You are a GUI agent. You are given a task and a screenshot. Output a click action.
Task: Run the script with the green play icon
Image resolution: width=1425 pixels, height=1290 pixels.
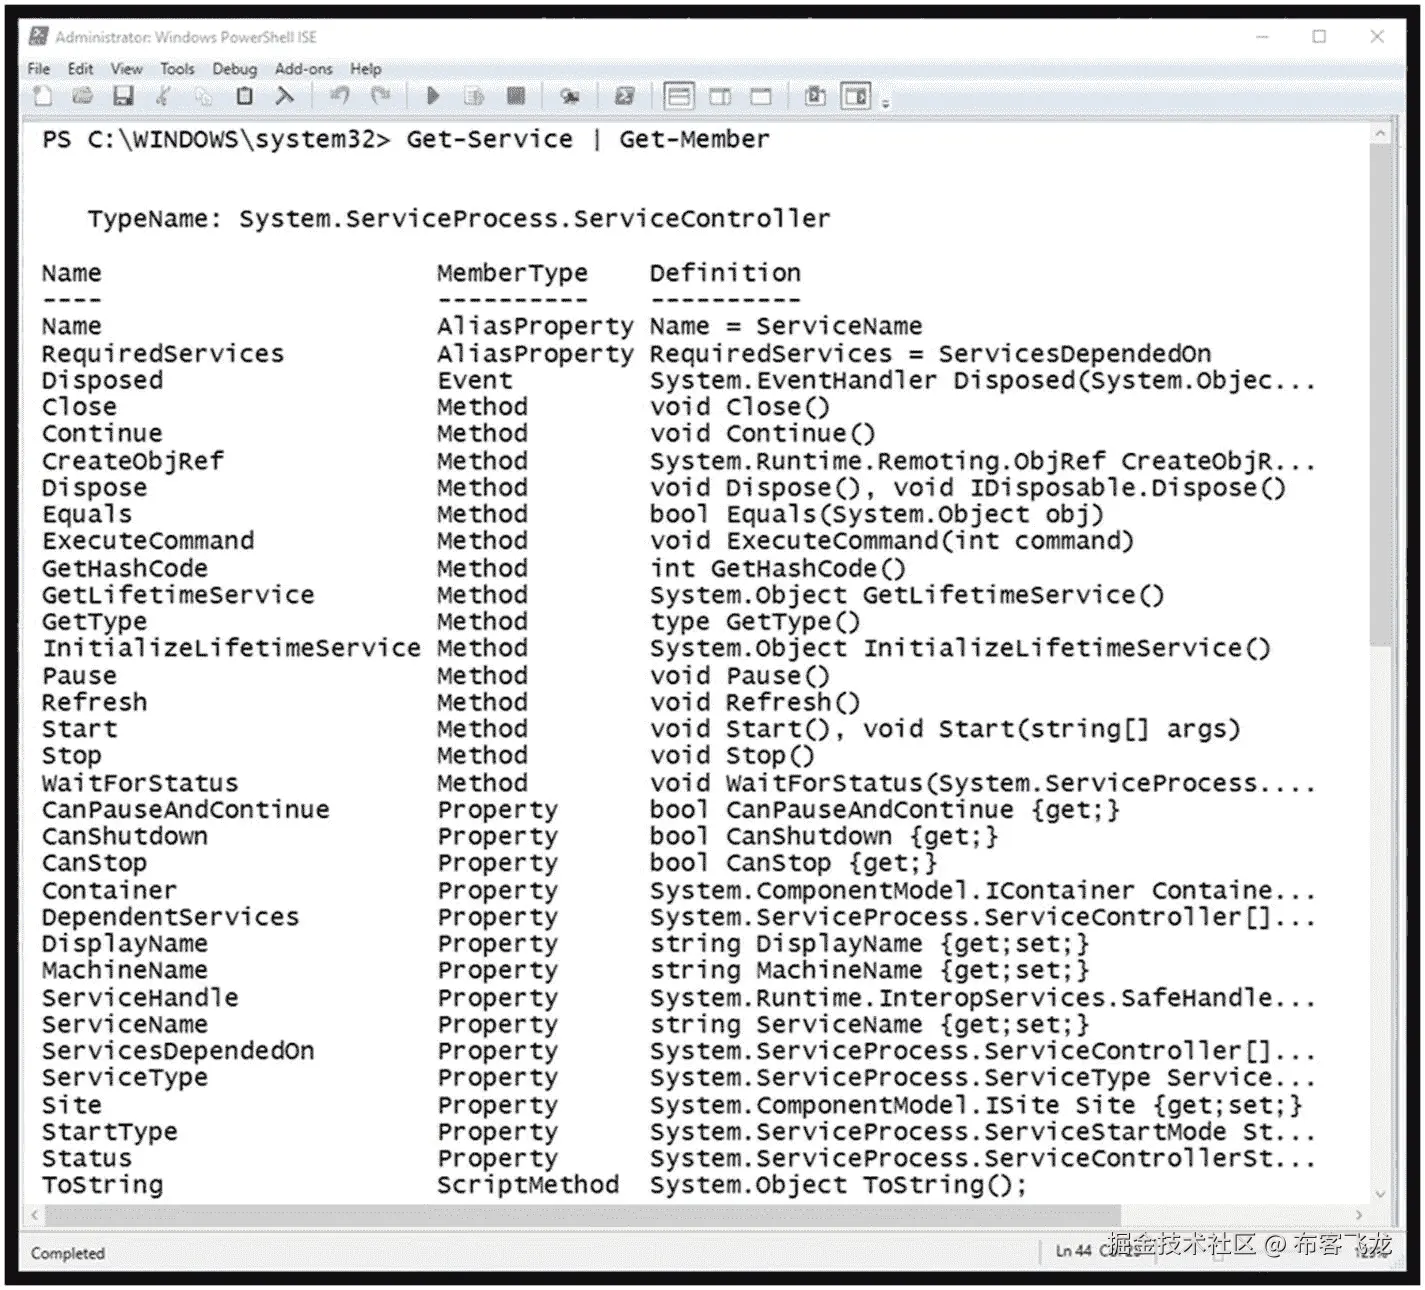[432, 96]
